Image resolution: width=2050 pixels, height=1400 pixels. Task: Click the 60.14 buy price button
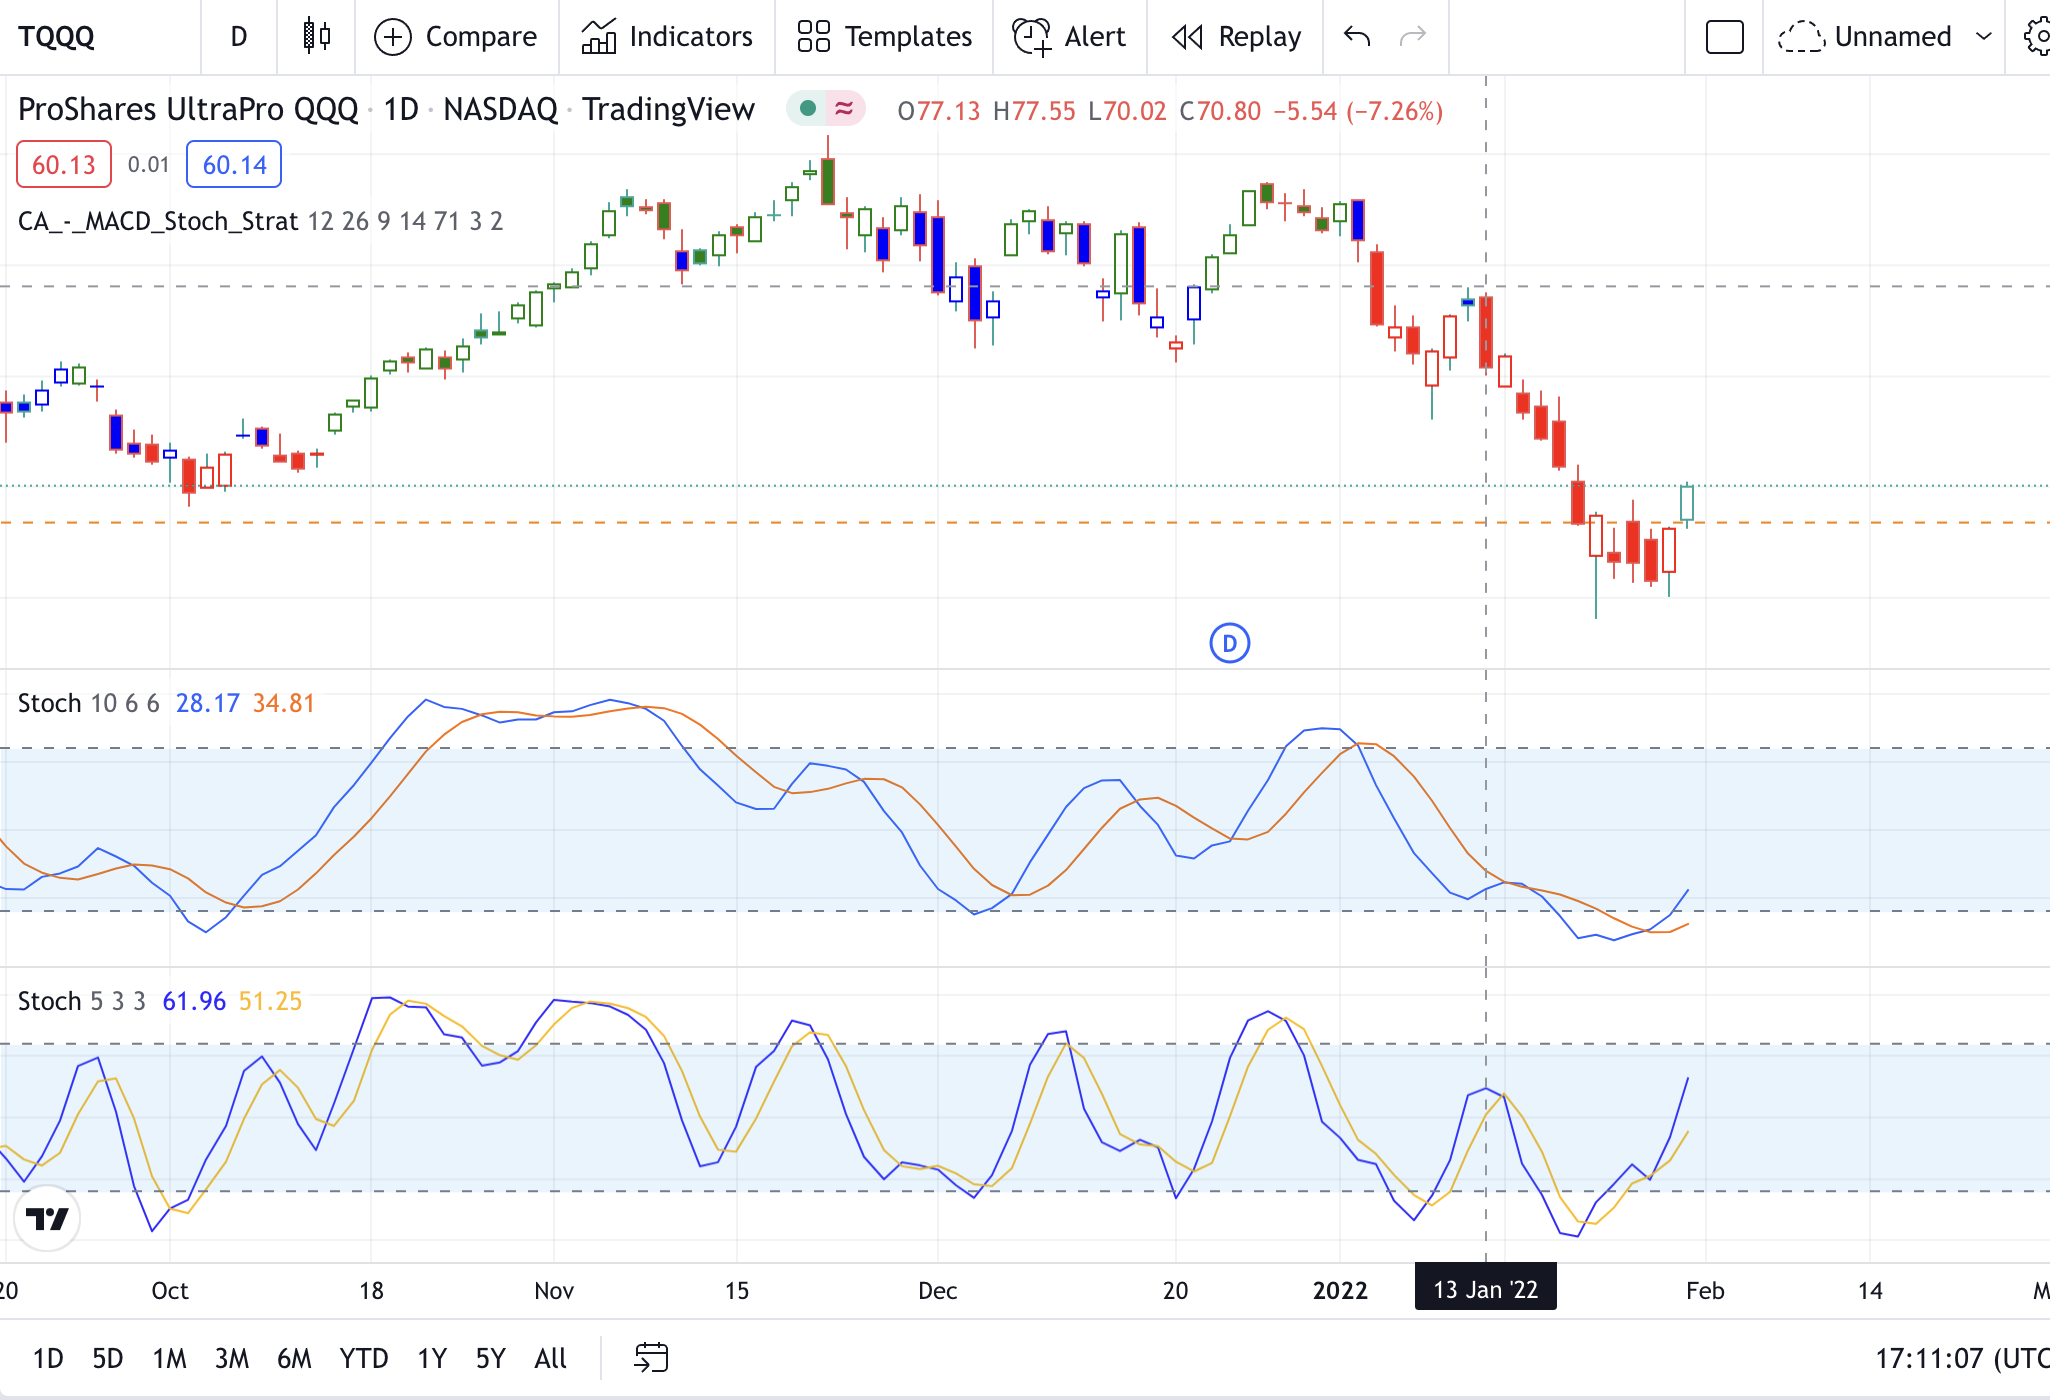[x=234, y=165]
